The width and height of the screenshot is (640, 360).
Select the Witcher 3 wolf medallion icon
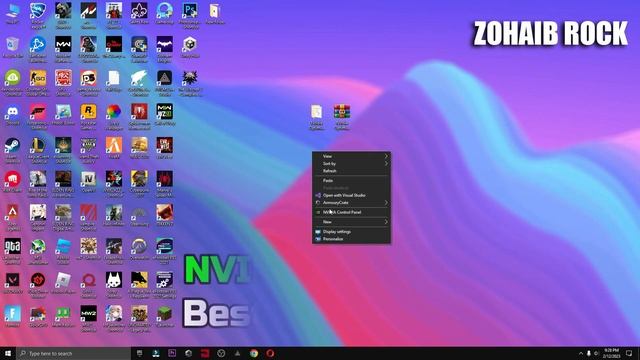(190, 78)
